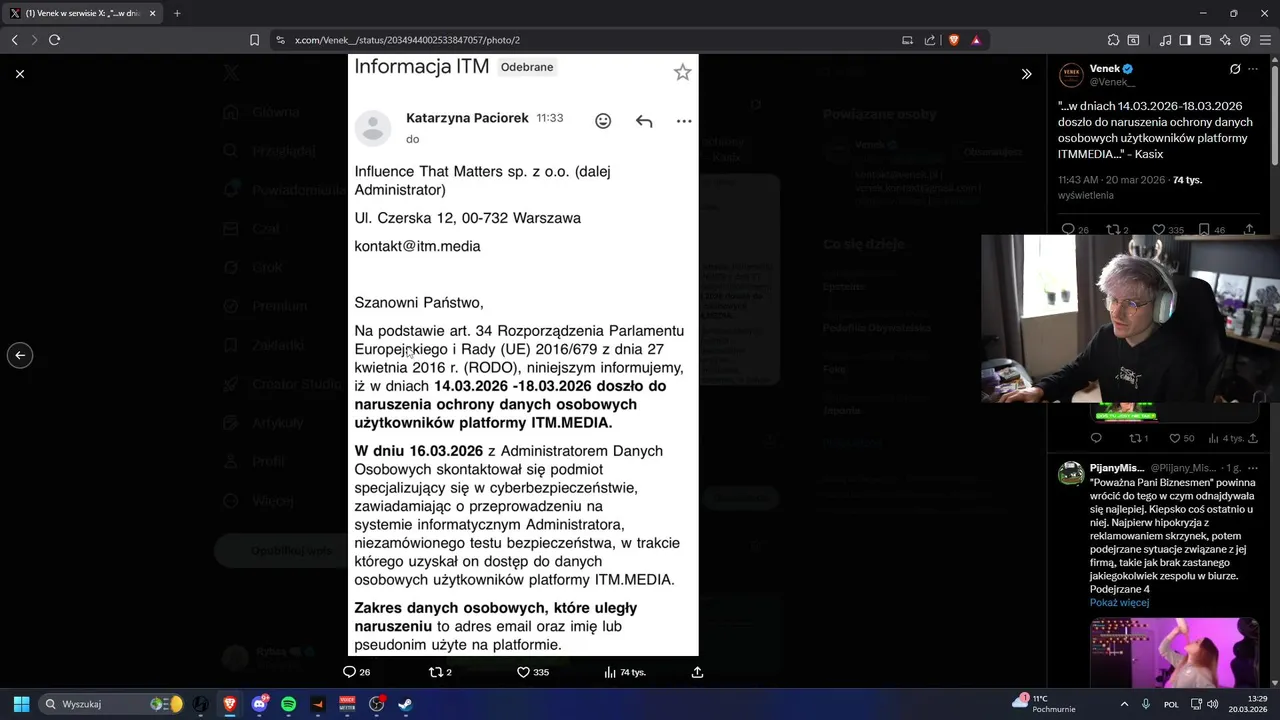1280x720 pixels.
Task: Open Discord from the taskbar
Action: tap(260, 704)
